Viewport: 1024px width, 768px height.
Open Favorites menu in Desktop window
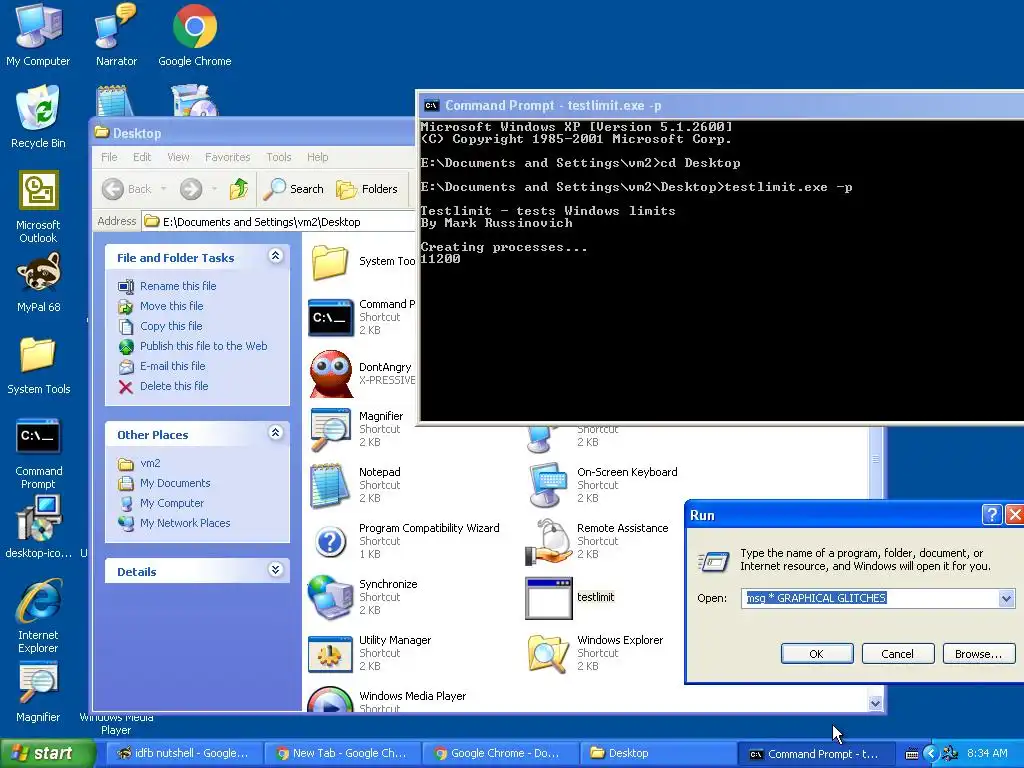click(227, 157)
